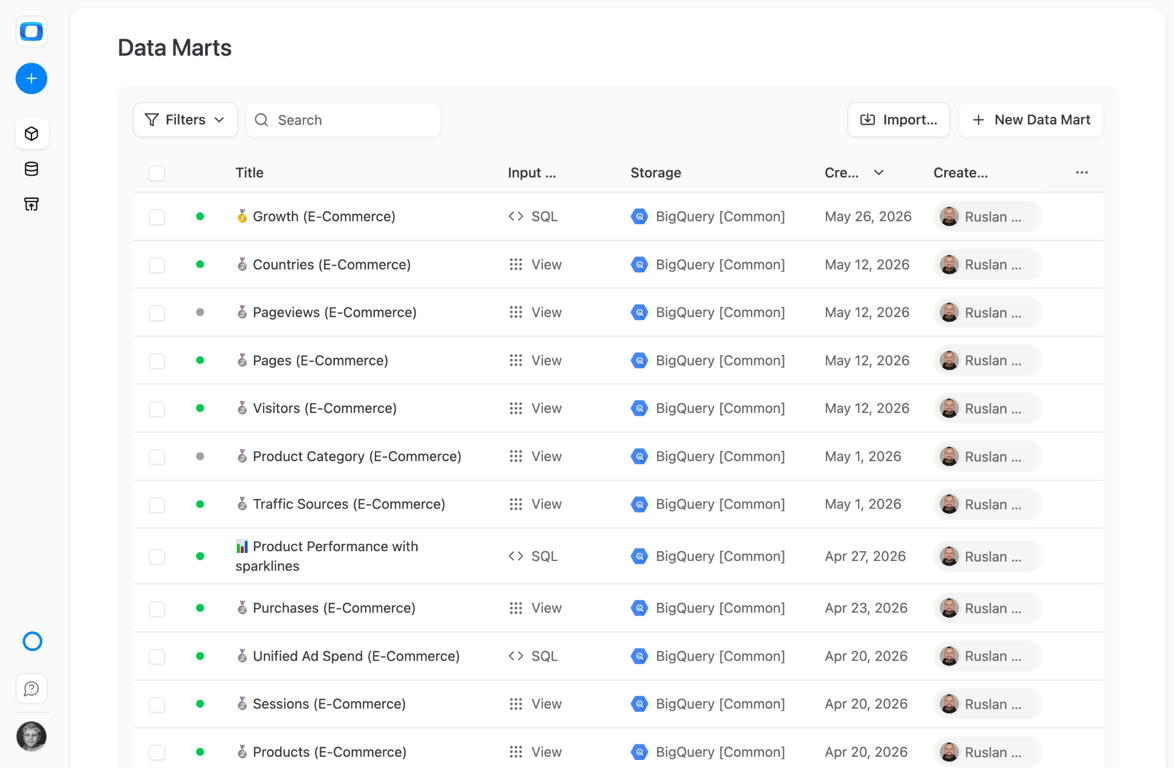Viewport: 1174px width, 768px height.
Task: Click the SQL icon in the Product Performance row
Action: coord(516,556)
